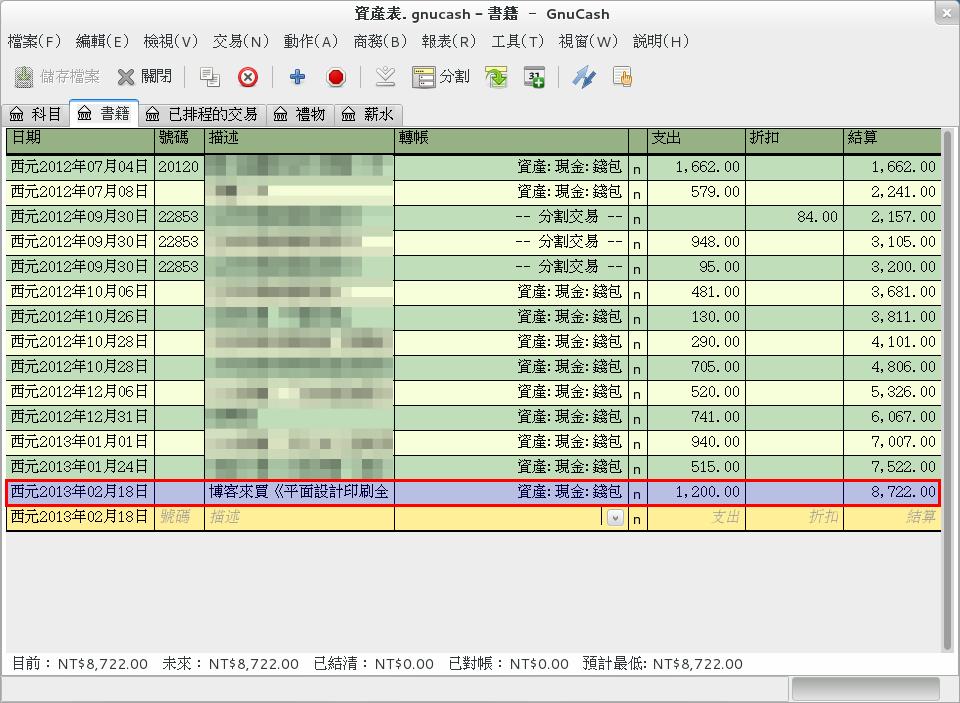
Task: Click the green jump-to-account arrow icon
Action: [x=497, y=77]
